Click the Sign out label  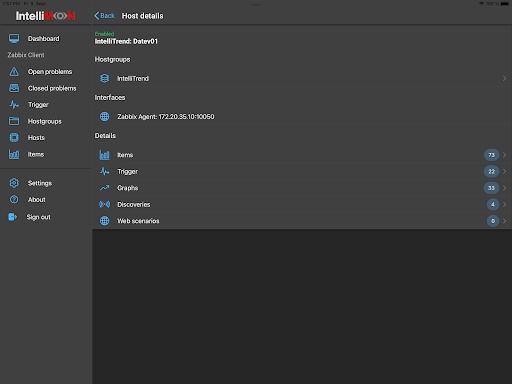38,217
